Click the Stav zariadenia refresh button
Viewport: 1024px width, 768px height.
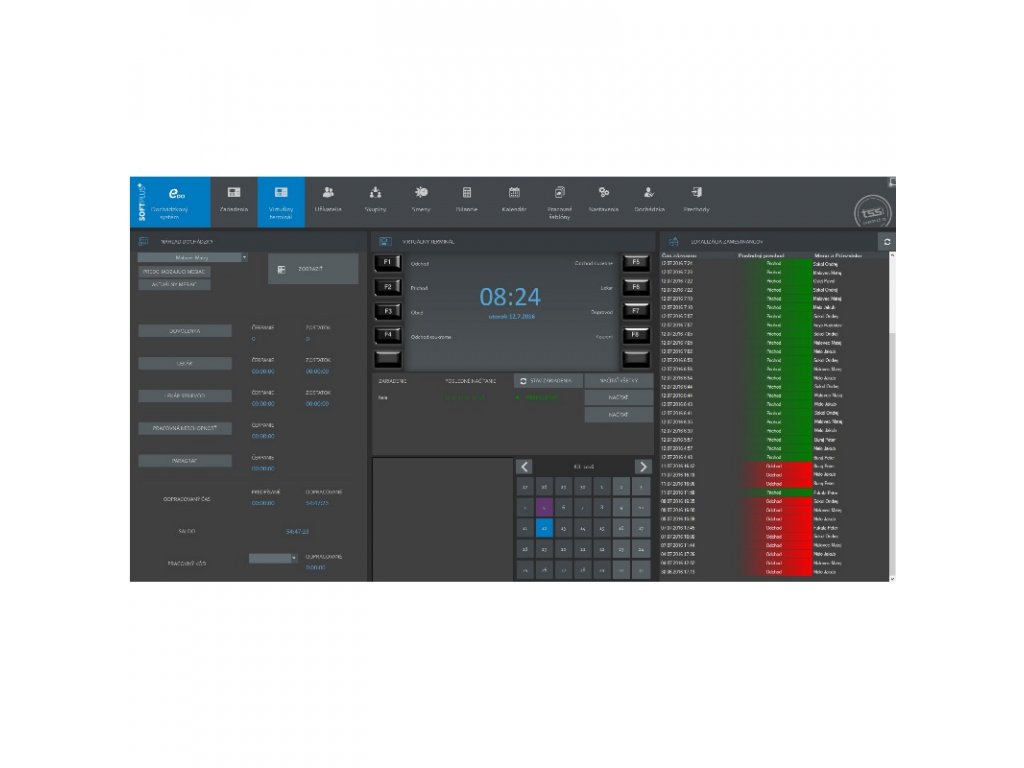pos(548,381)
